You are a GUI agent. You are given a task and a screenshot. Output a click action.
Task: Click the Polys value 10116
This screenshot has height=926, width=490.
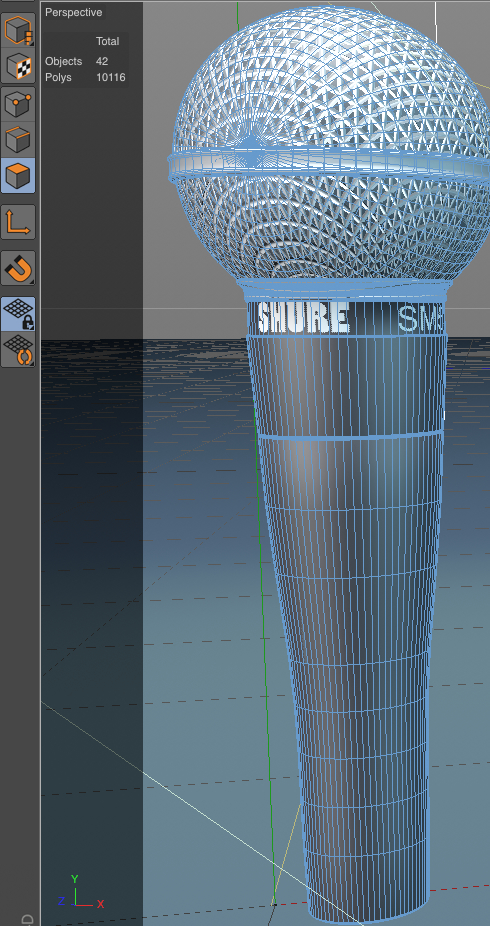point(111,77)
